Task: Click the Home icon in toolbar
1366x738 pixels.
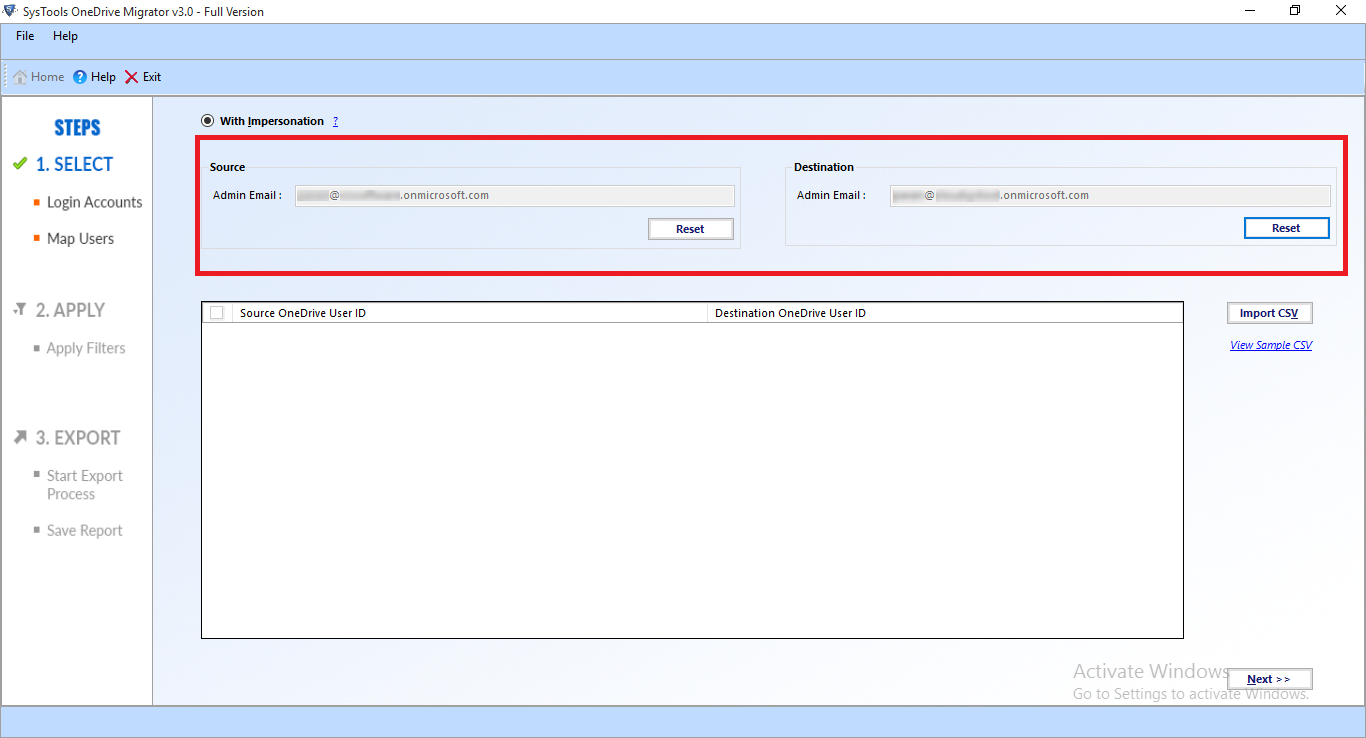Action: [20, 77]
